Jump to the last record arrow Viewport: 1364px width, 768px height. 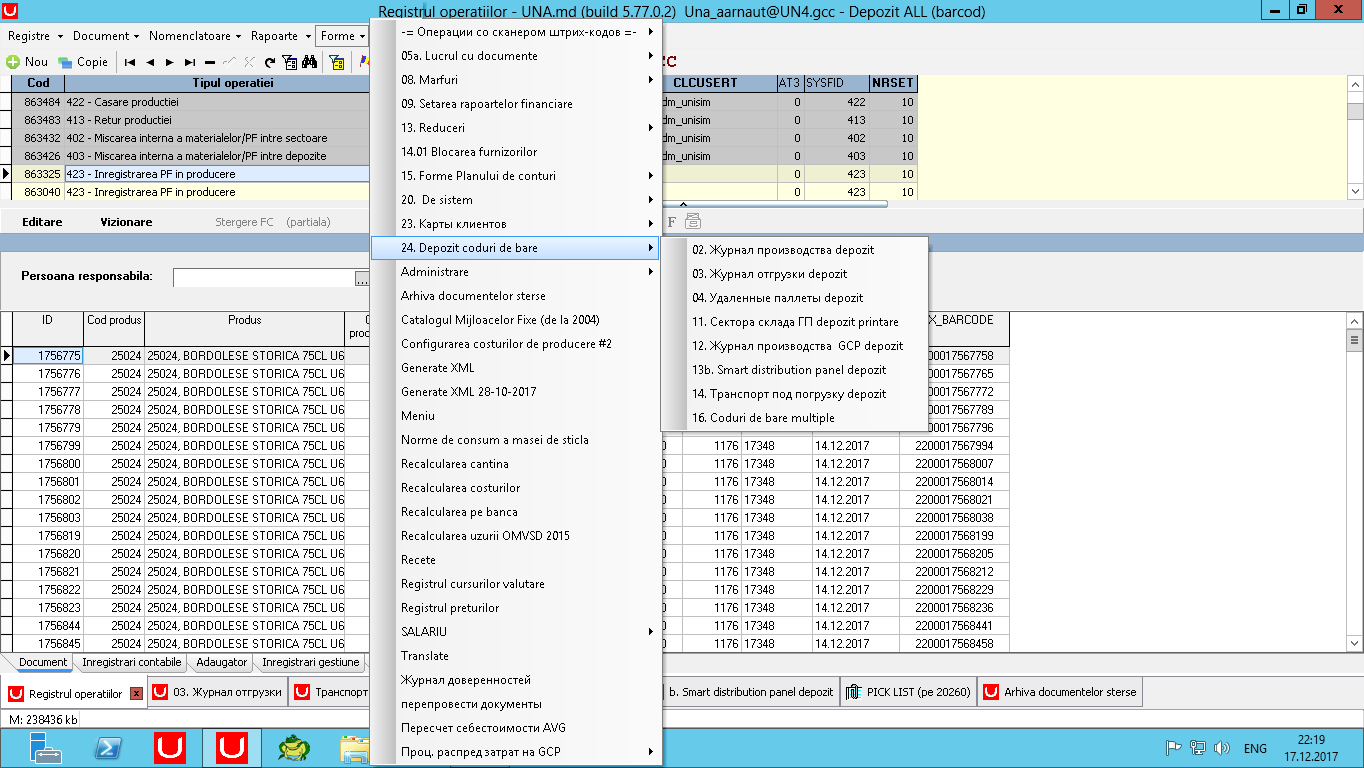[190, 62]
